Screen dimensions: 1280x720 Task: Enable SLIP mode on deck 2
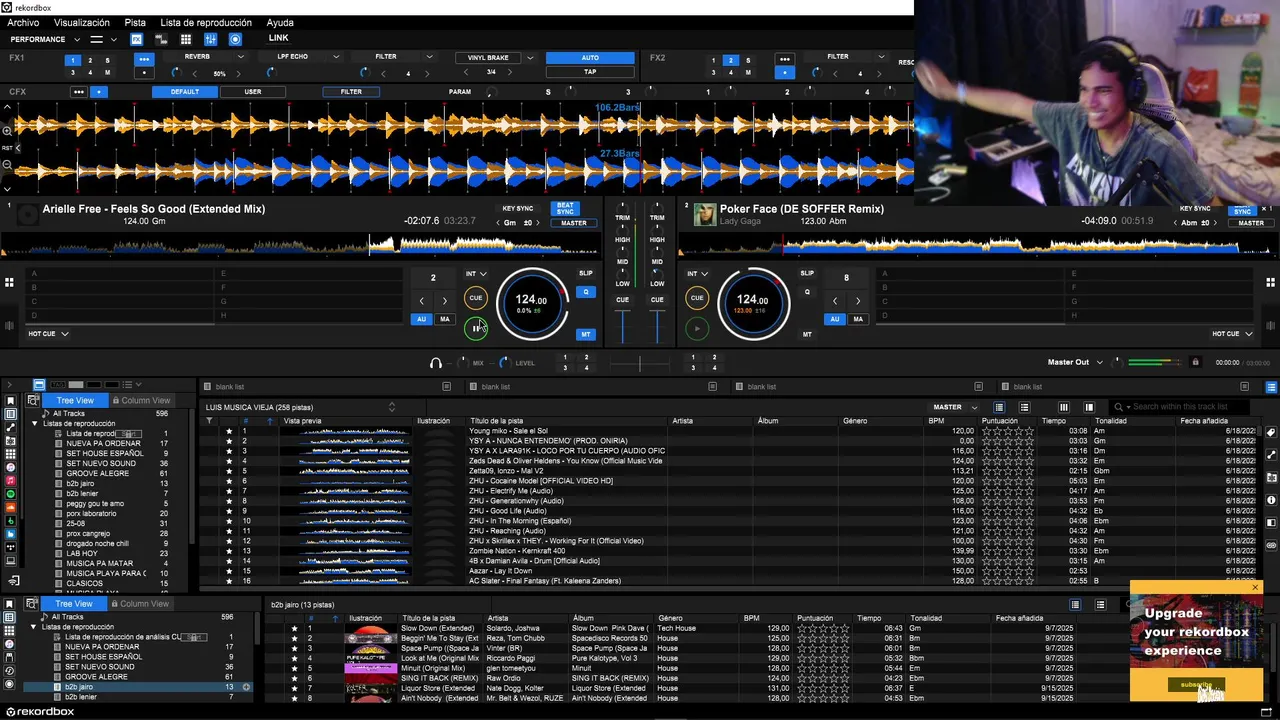tap(807, 273)
